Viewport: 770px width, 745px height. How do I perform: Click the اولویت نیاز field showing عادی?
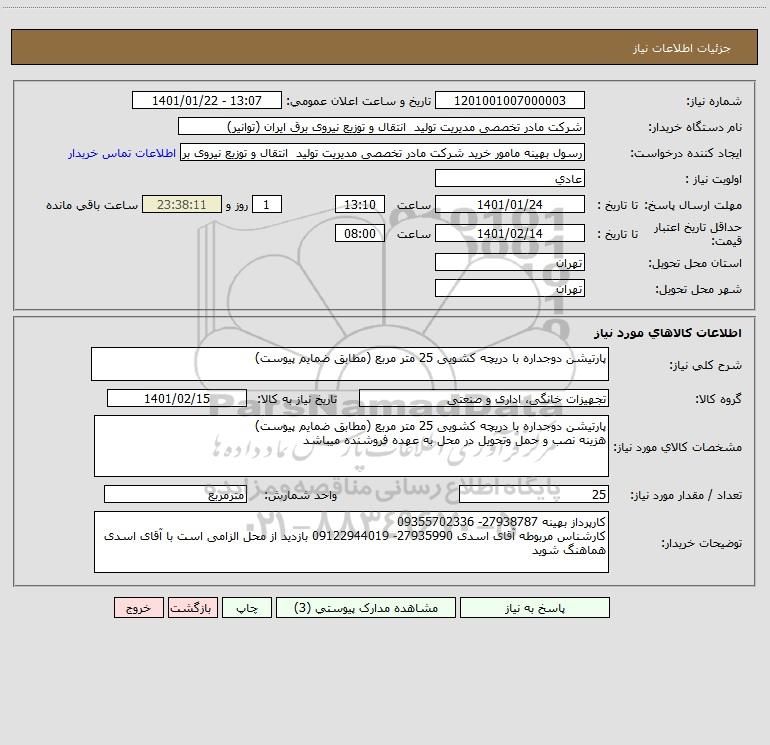coord(510,178)
